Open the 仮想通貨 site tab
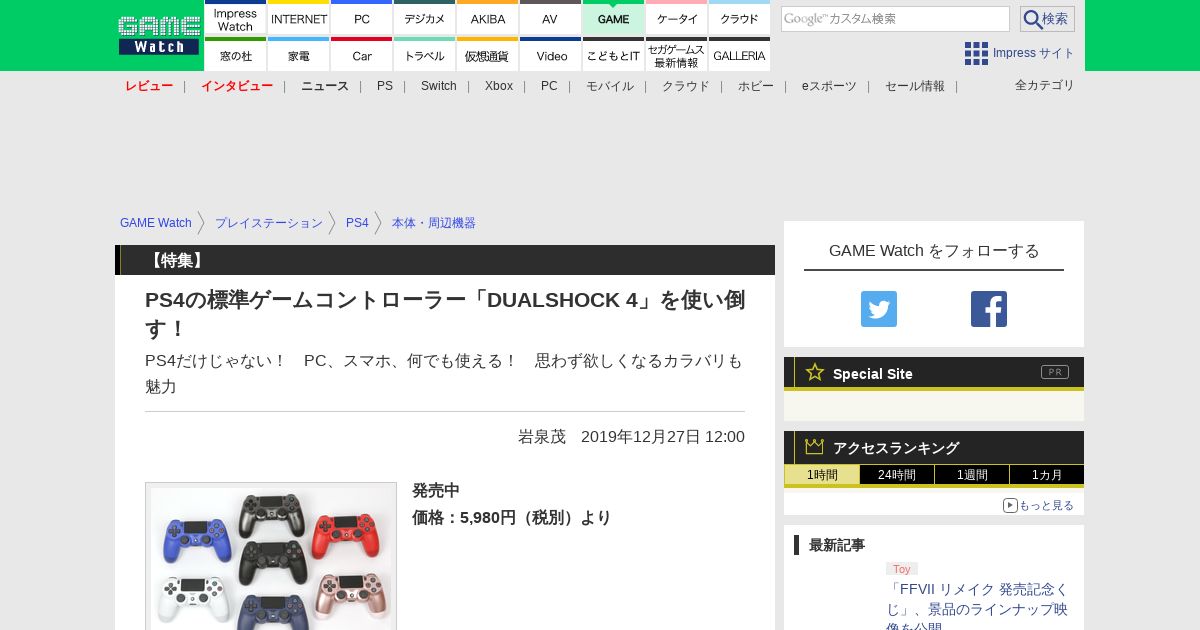Screen dimensions: 1200x630 pos(488,54)
